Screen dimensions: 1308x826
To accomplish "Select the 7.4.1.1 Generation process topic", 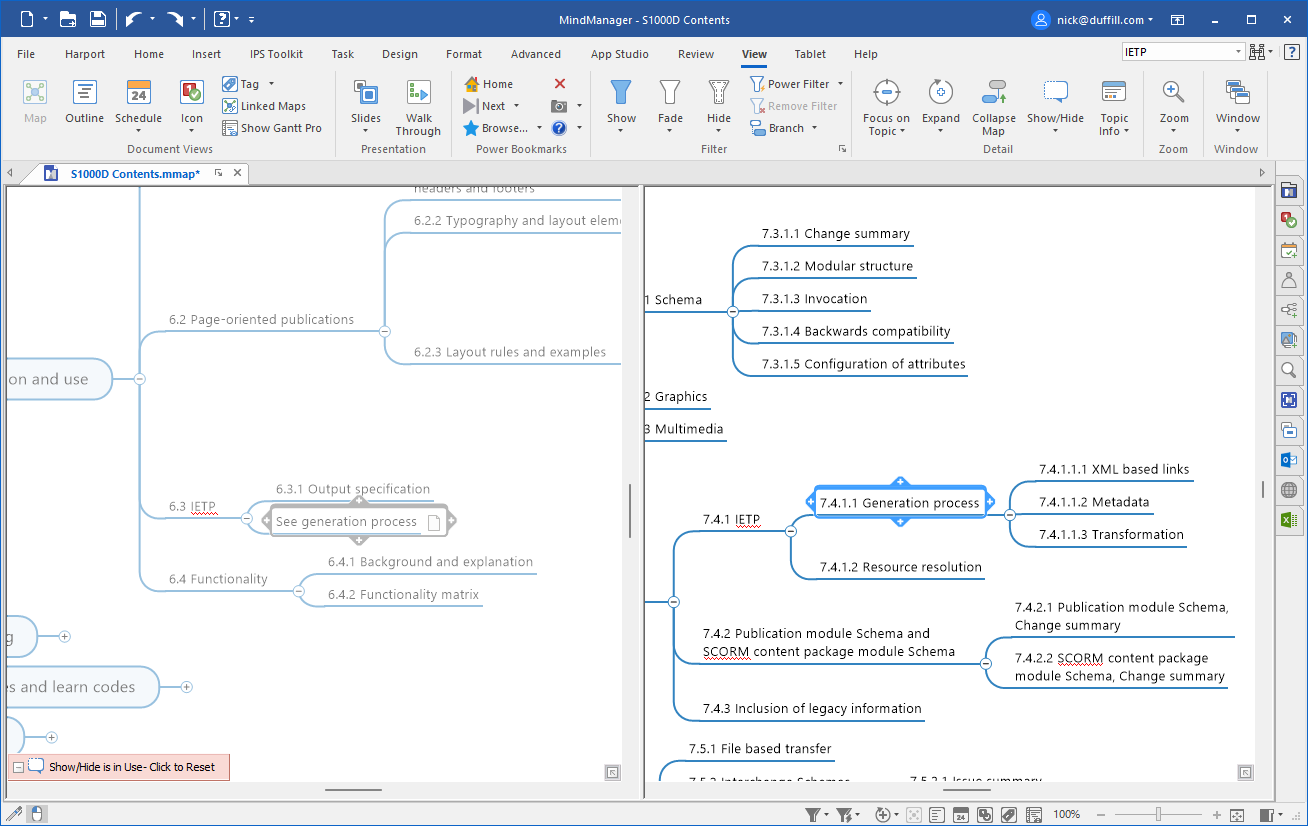I will (x=900, y=503).
